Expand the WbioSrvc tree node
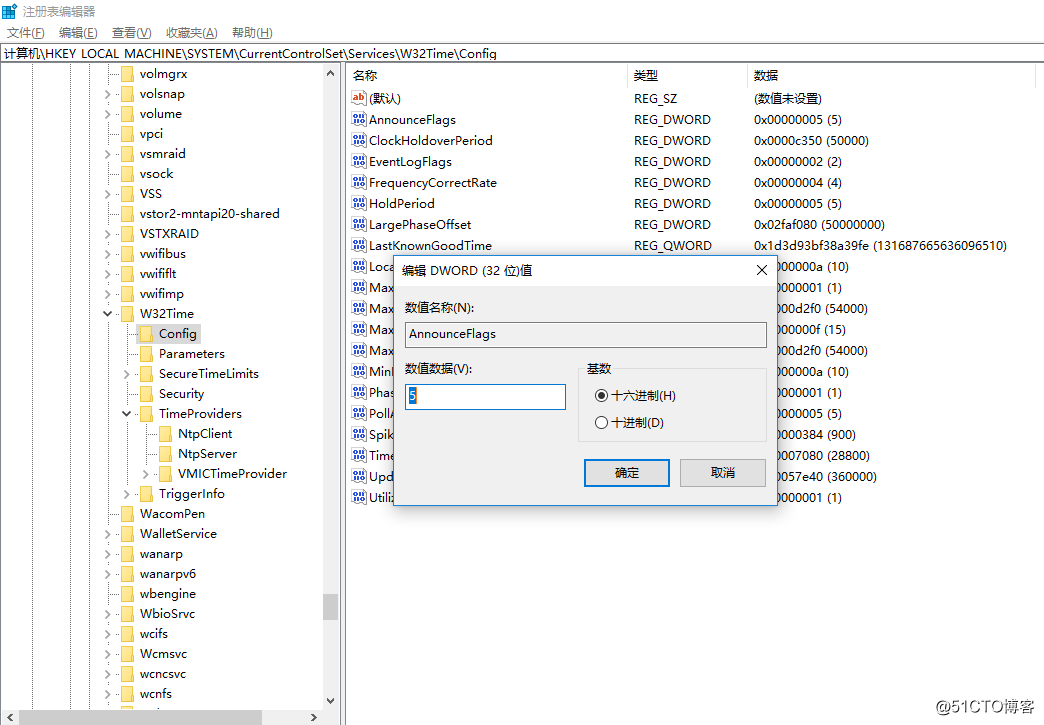 tap(108, 614)
